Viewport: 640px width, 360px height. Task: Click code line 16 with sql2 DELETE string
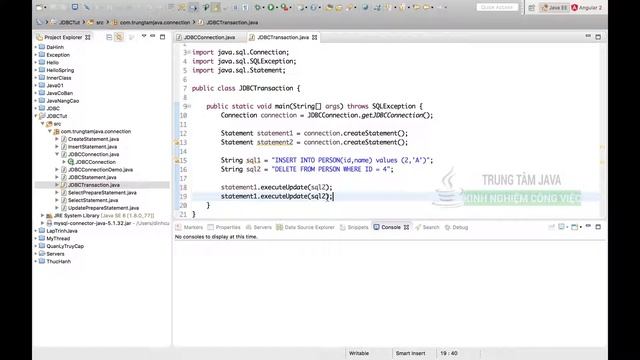click(307, 169)
